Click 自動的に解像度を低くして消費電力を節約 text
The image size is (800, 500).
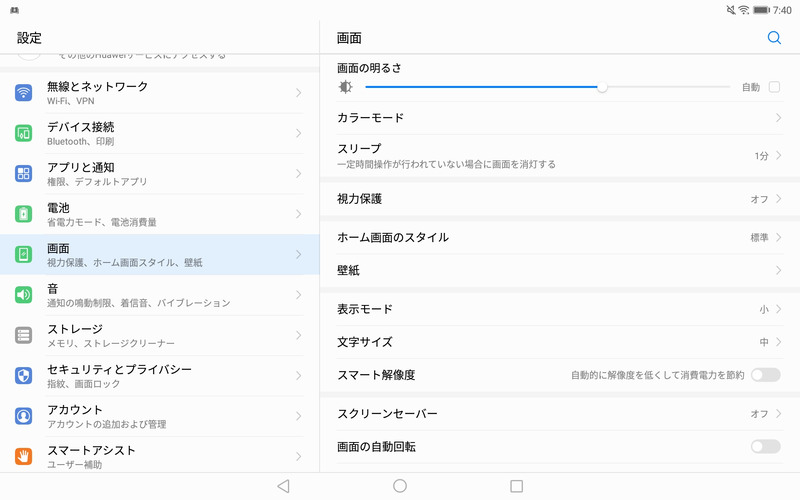pyautogui.click(x=658, y=375)
